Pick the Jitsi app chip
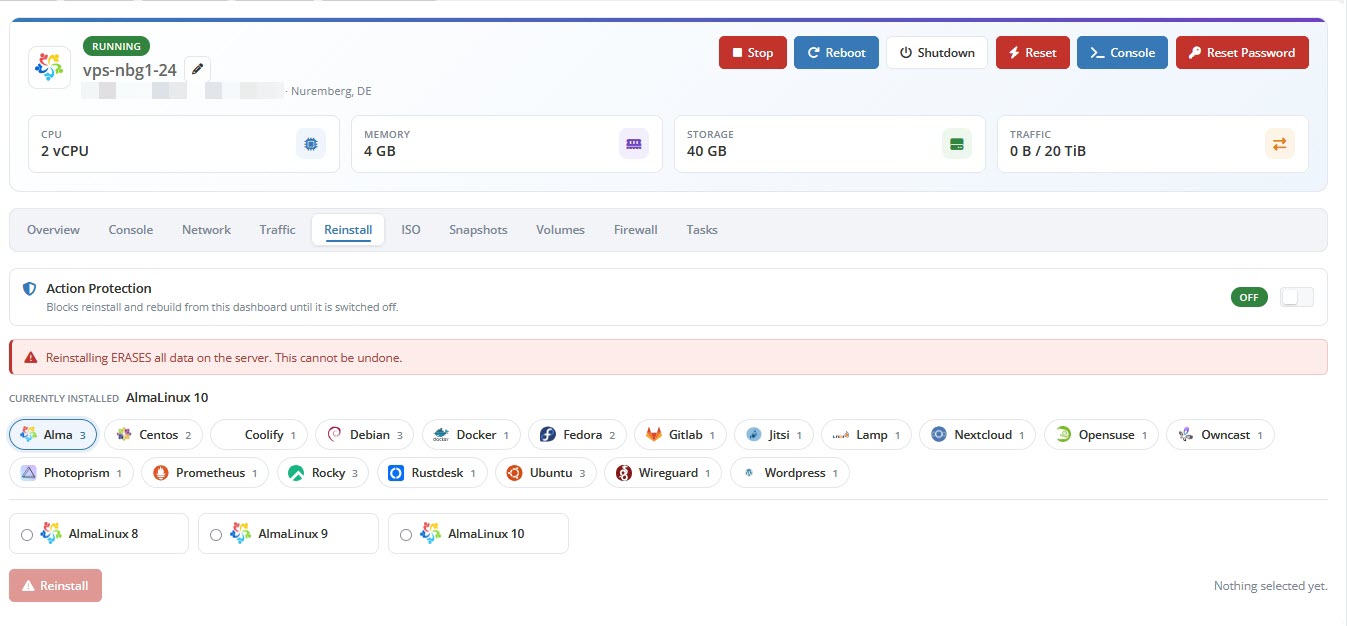This screenshot has width=1347, height=626. tap(774, 435)
